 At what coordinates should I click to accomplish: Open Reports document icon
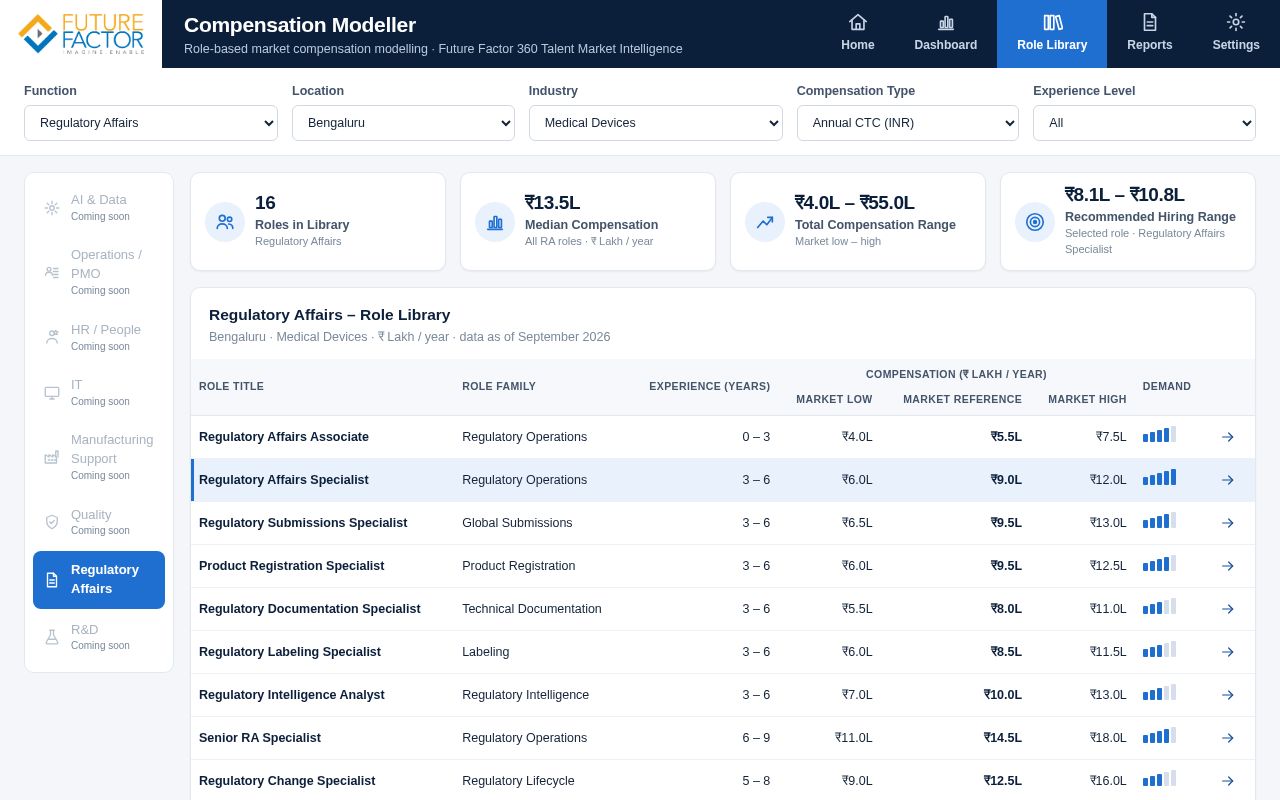point(1149,22)
